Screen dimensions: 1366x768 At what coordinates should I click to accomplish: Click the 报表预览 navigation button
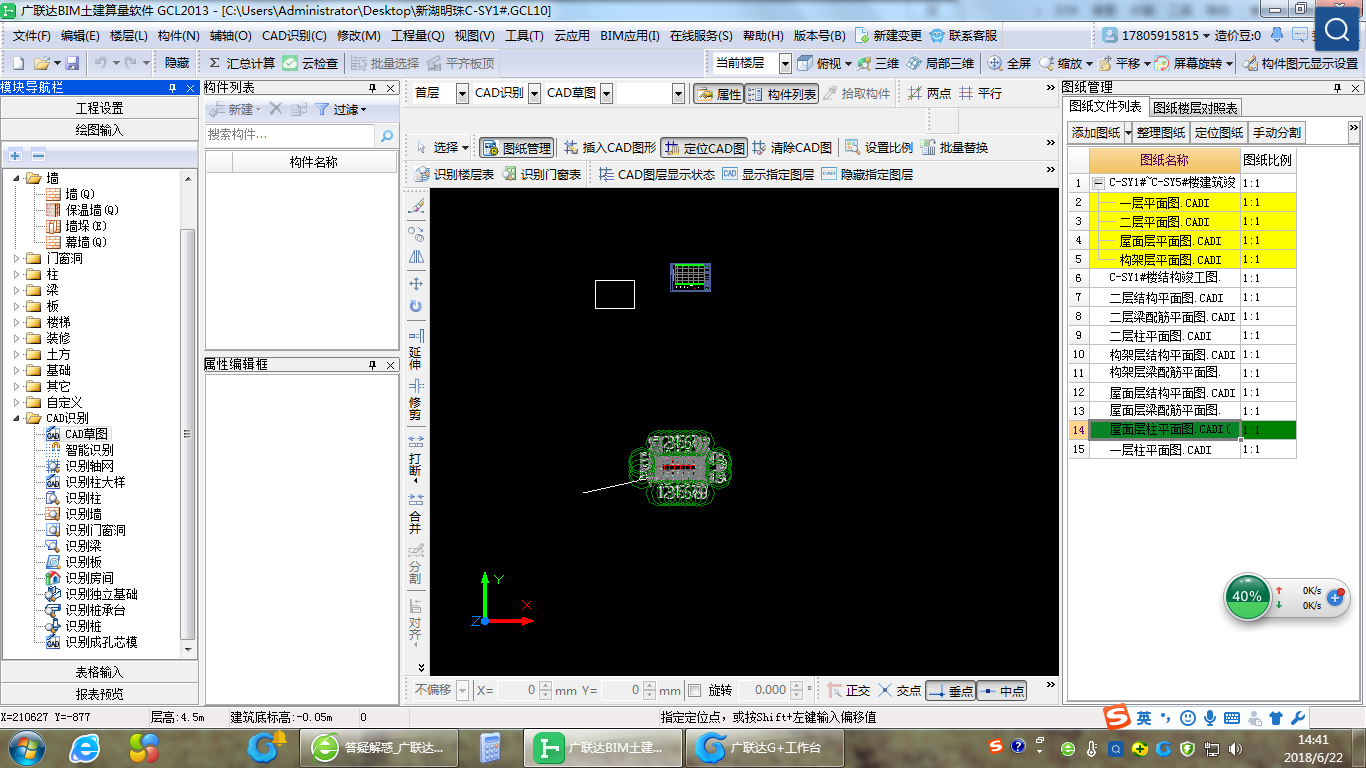99,694
